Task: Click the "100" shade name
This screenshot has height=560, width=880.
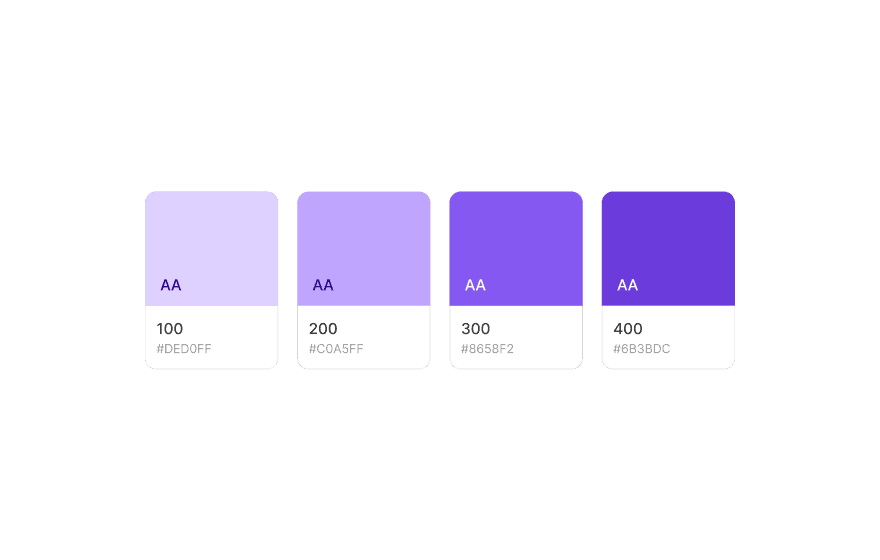Action: pos(170,328)
